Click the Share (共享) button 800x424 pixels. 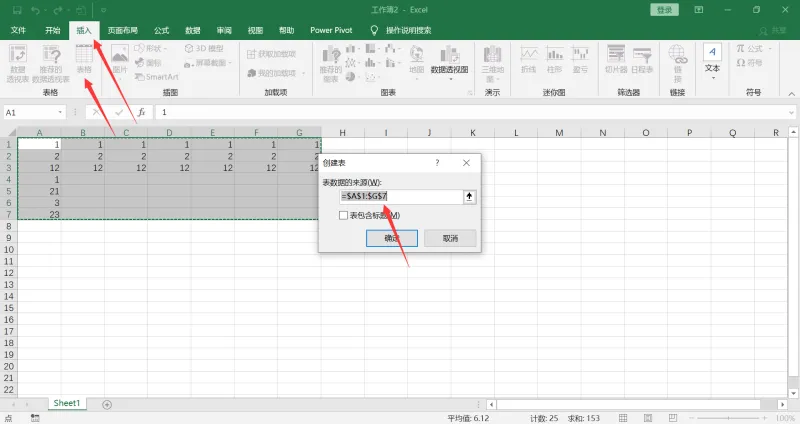[x=773, y=31]
